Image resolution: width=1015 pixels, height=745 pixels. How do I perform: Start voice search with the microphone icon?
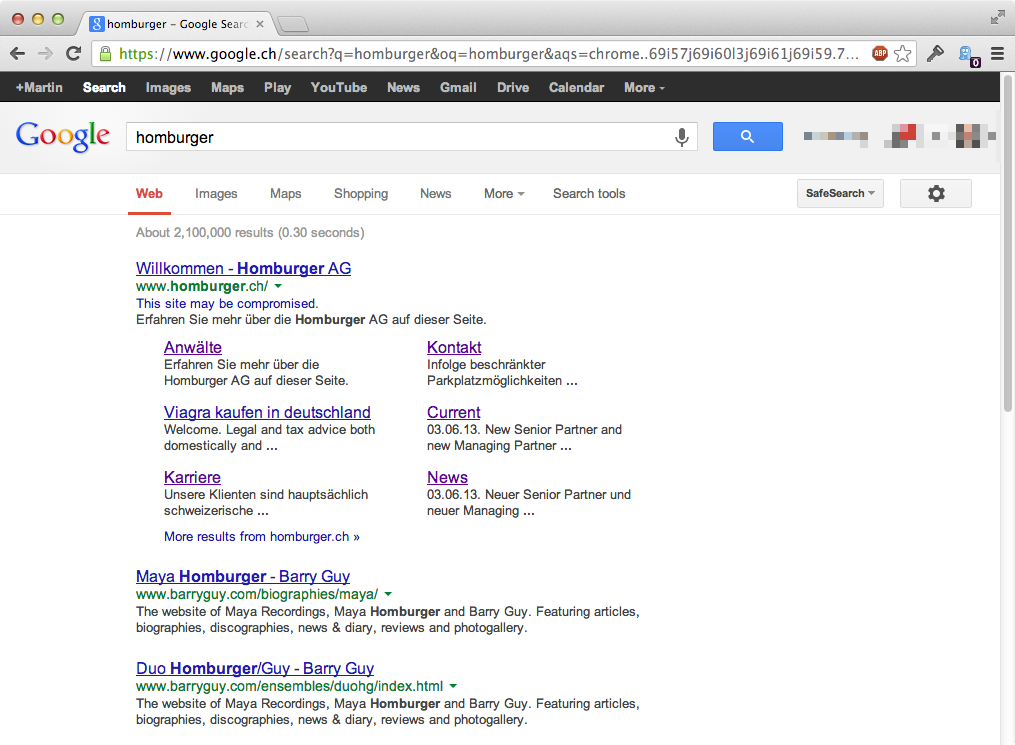[x=682, y=137]
